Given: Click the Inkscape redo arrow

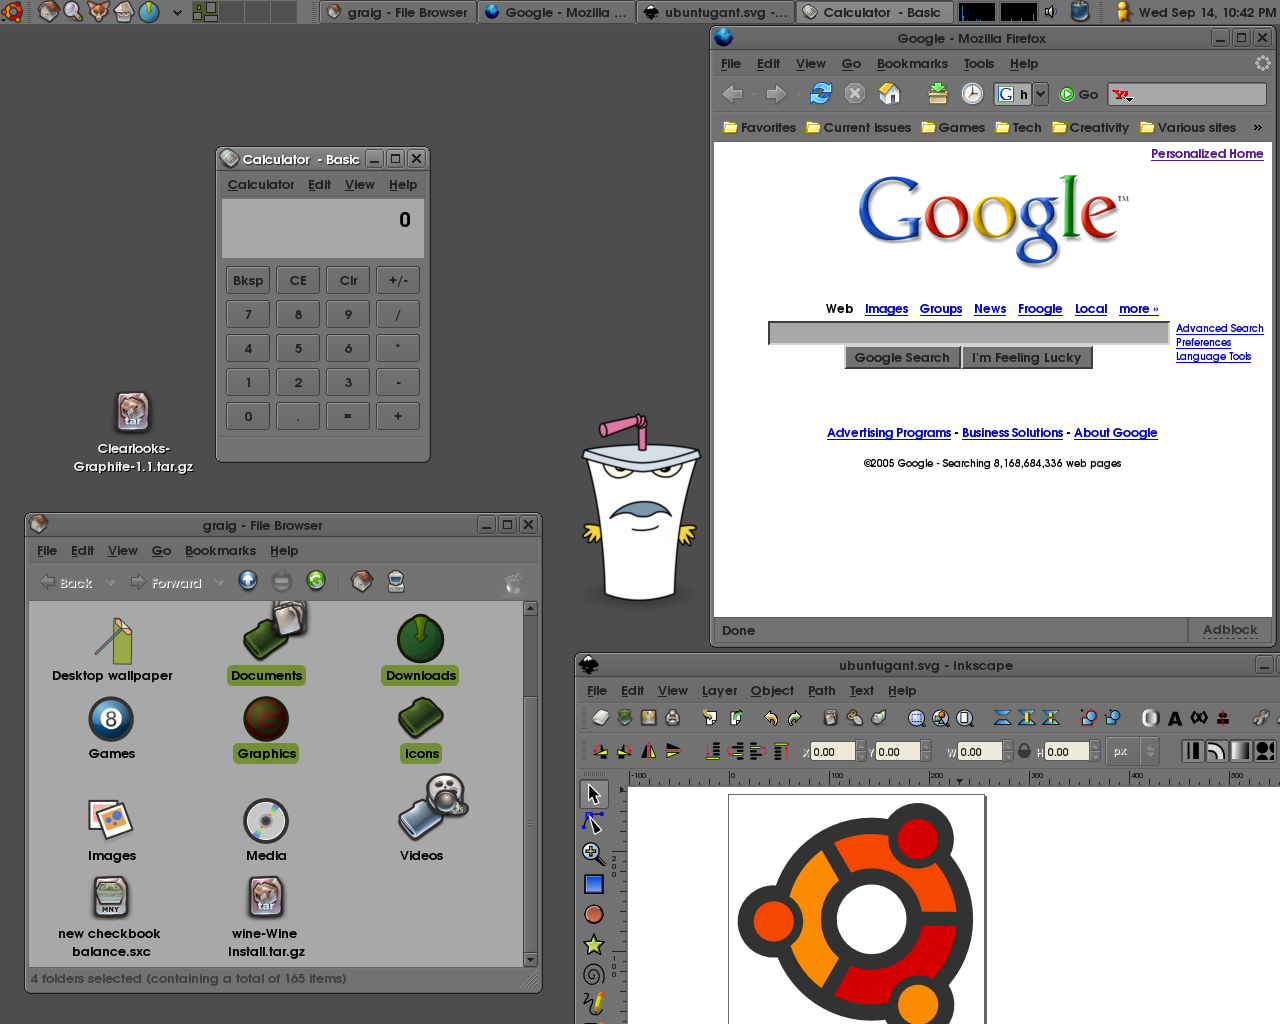Looking at the screenshot, I should tap(795, 717).
